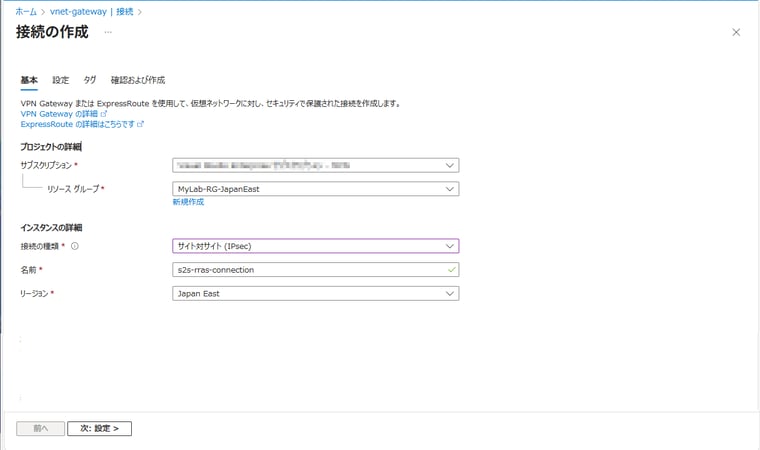Click the 名前 field s2s-rras-connection

316,270
